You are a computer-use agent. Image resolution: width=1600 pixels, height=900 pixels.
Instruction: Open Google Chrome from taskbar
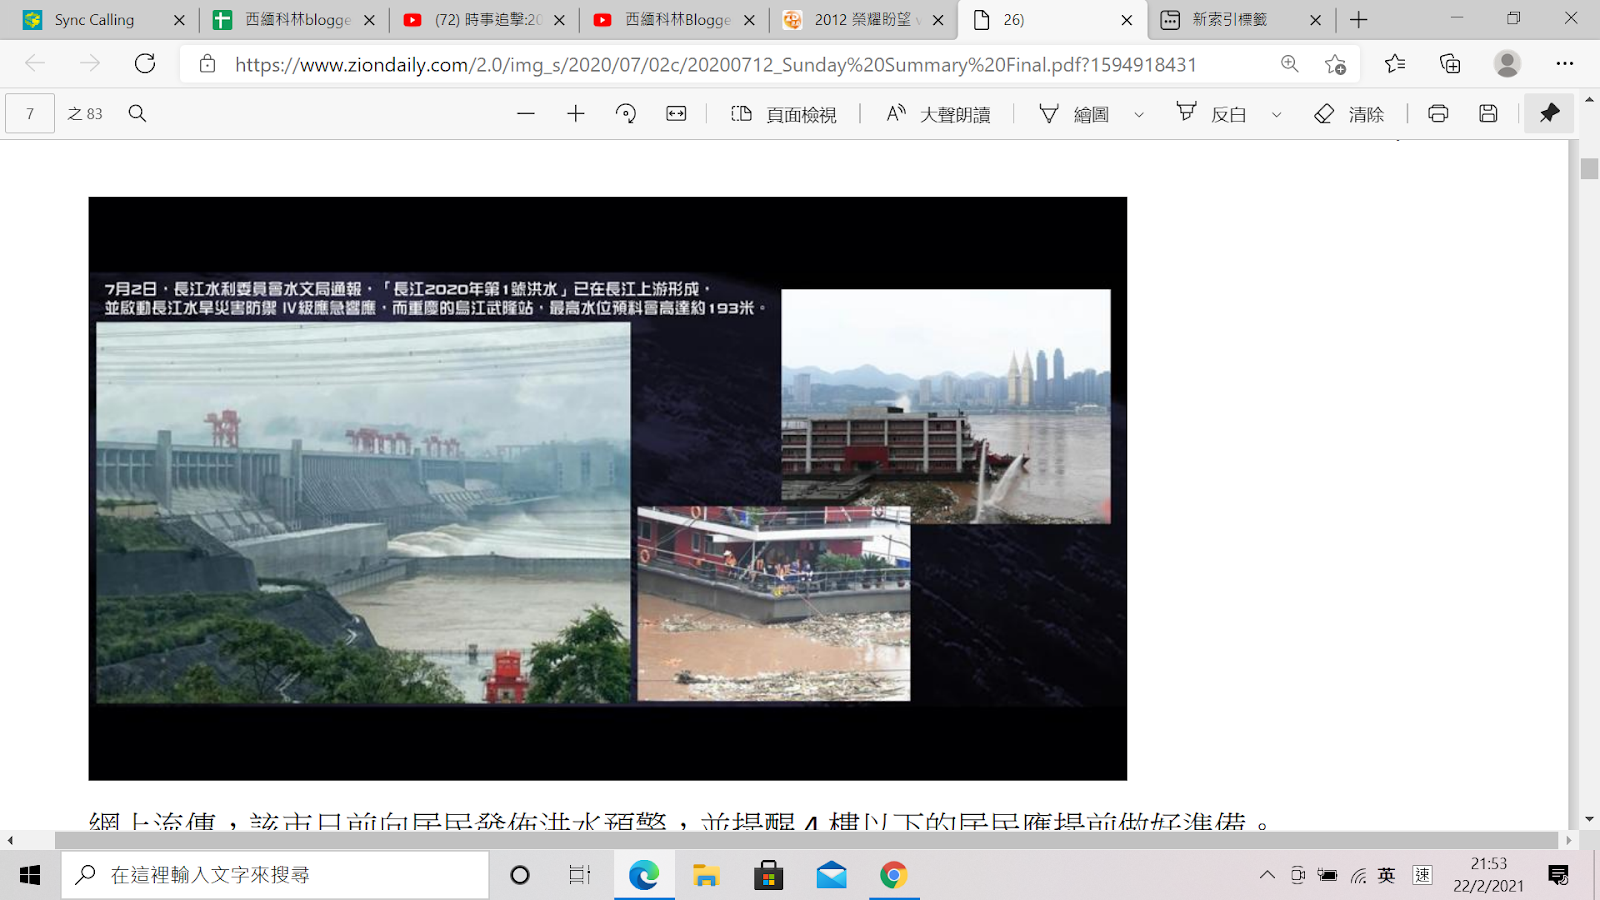[894, 876]
